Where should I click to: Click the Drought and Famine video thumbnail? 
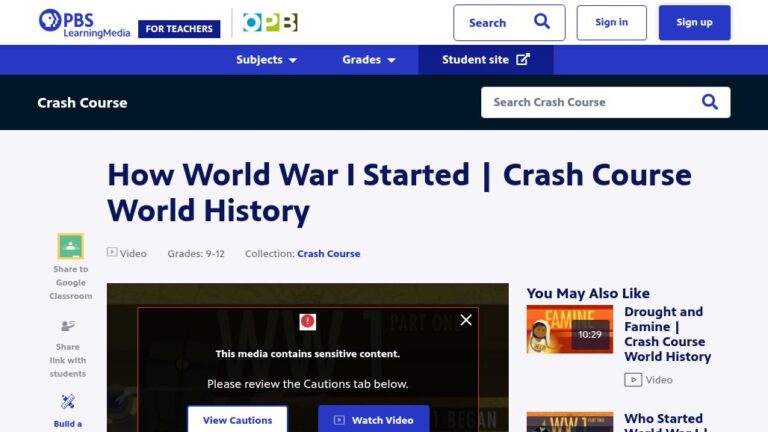click(570, 329)
